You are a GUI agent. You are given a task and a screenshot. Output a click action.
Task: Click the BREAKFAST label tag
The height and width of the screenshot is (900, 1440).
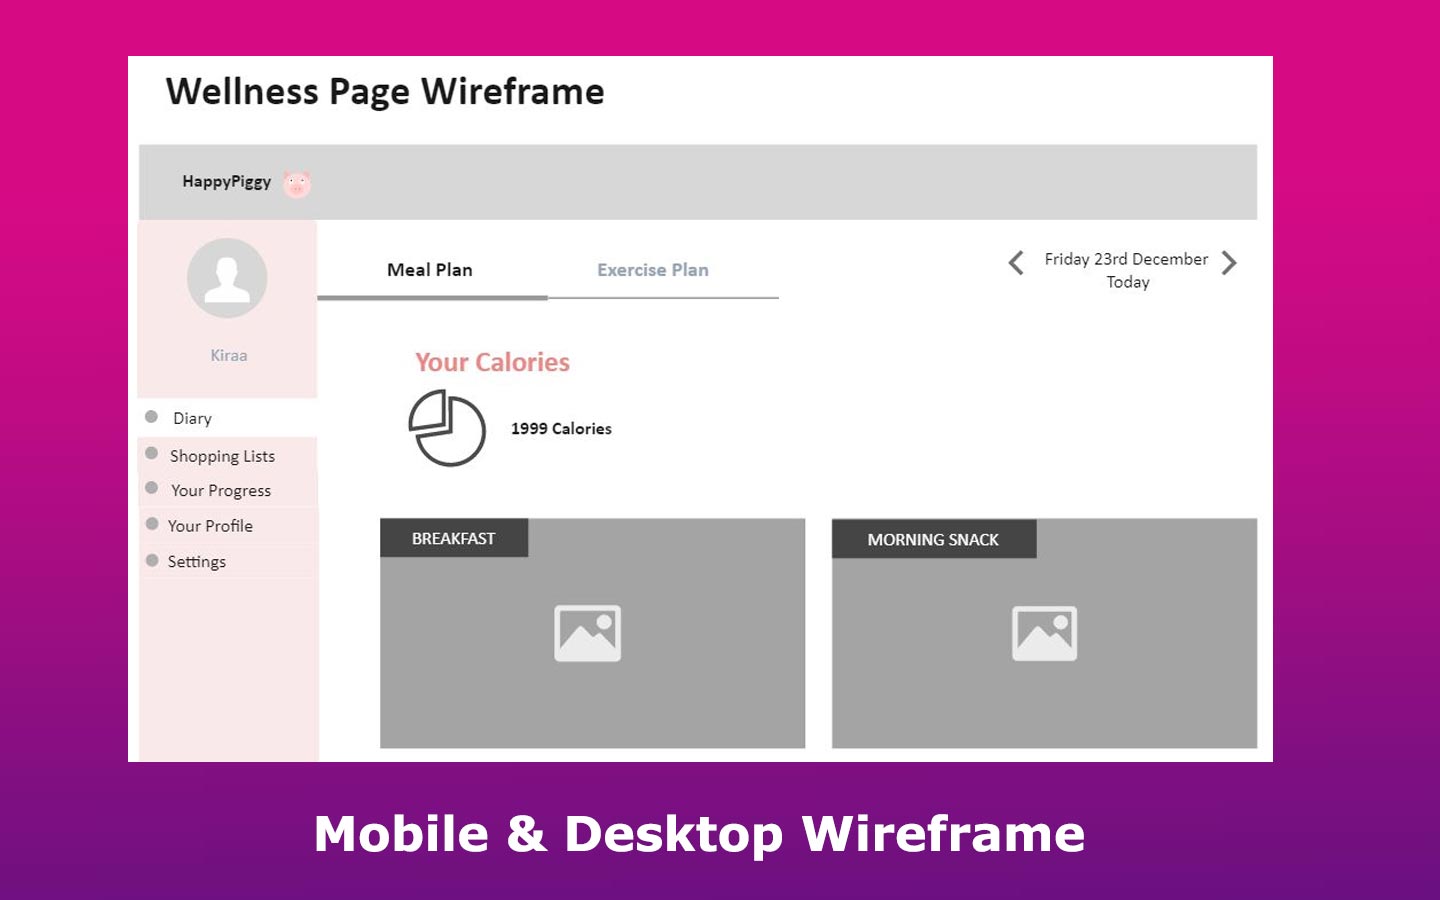[454, 538]
